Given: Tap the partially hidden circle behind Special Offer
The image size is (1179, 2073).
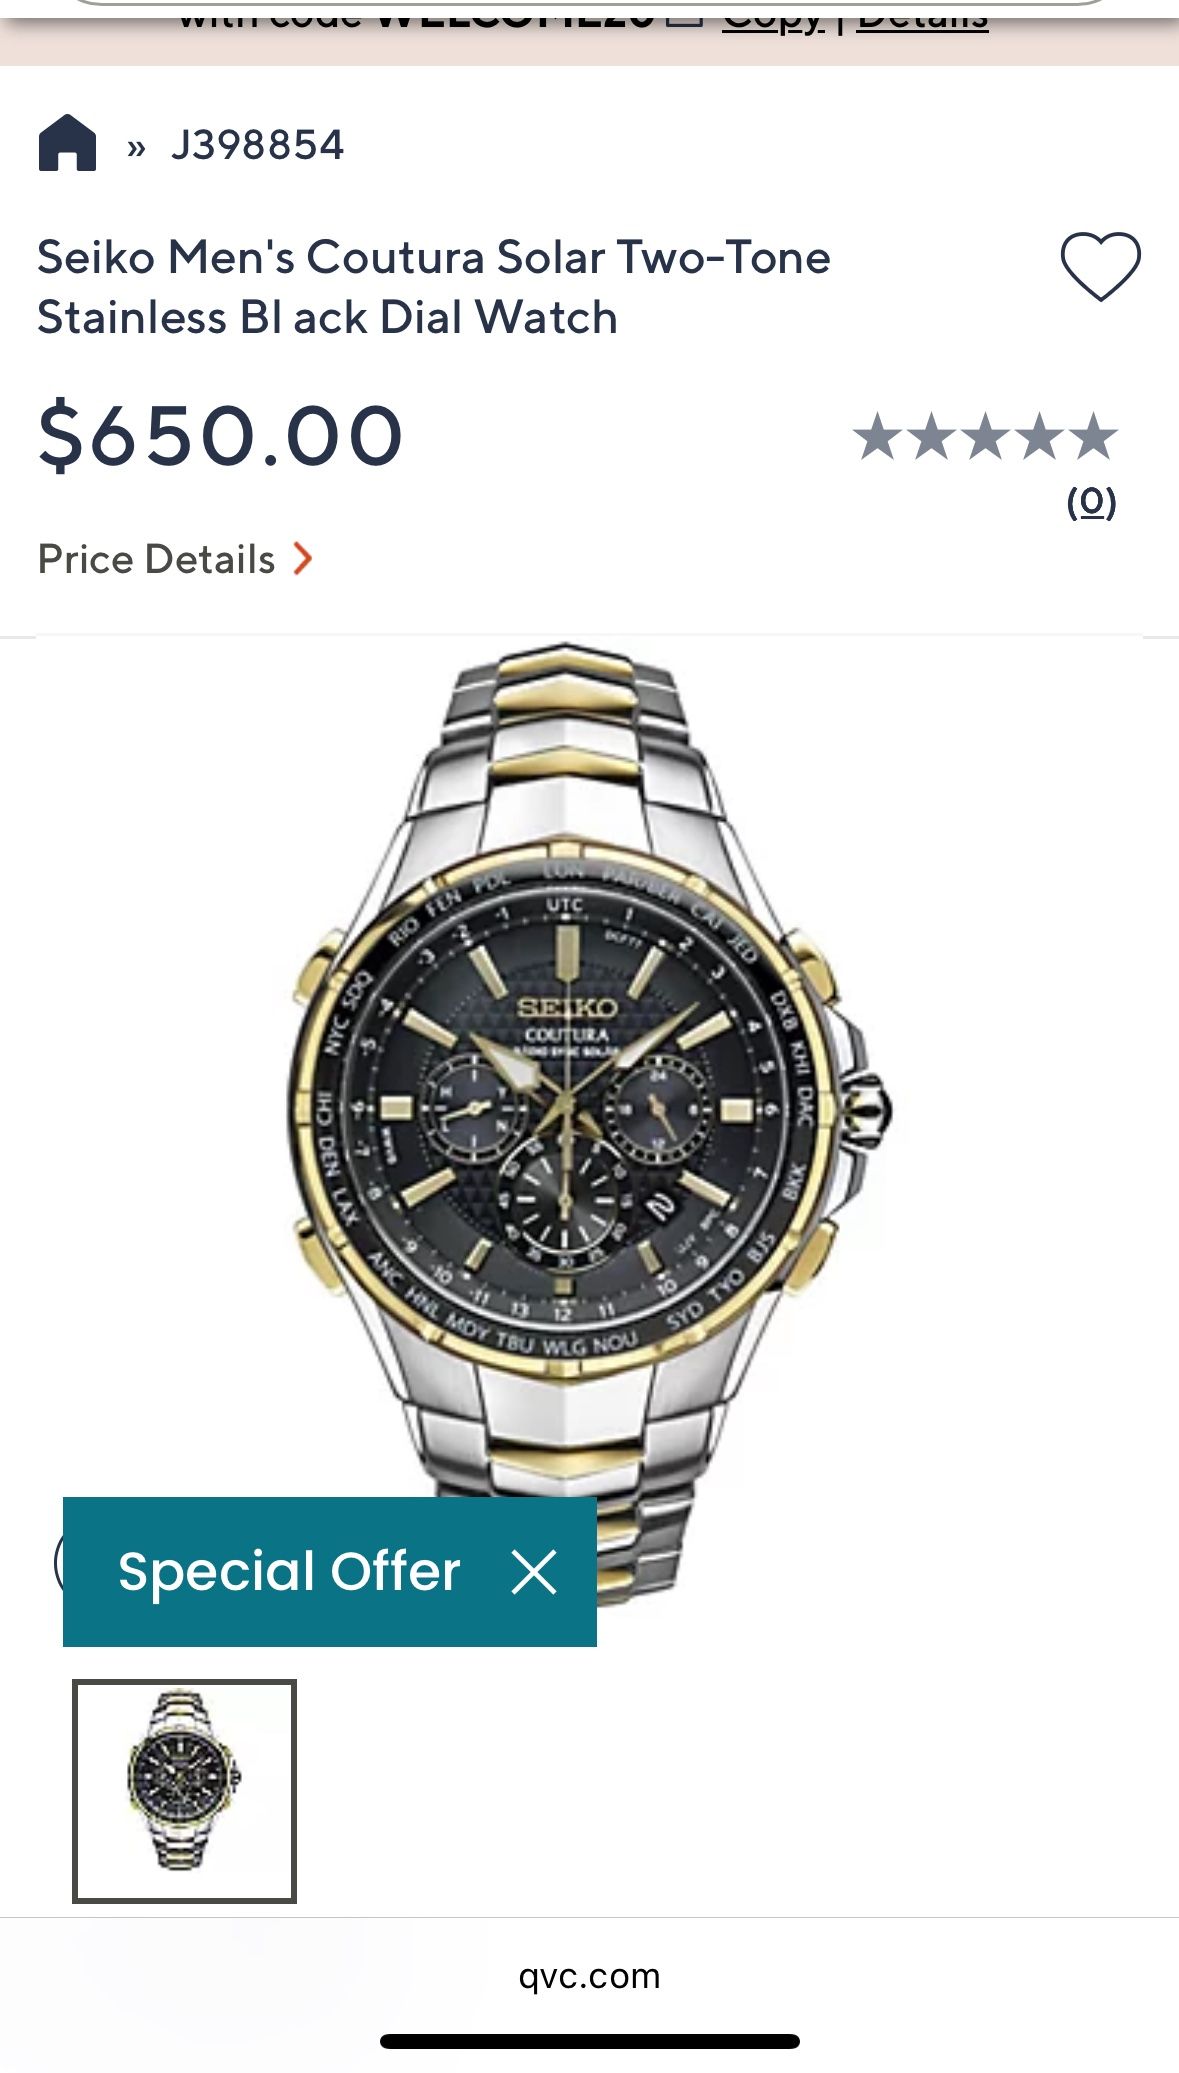Looking at the screenshot, I should pos(58,1562).
